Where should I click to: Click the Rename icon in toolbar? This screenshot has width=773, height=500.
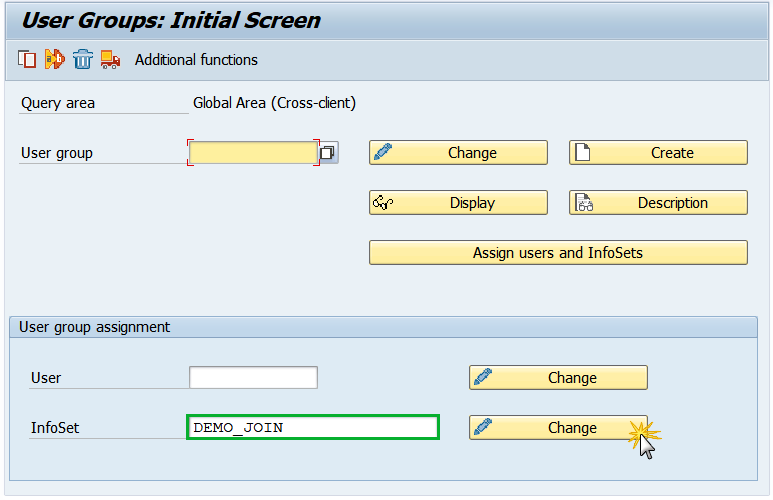pyautogui.click(x=55, y=60)
